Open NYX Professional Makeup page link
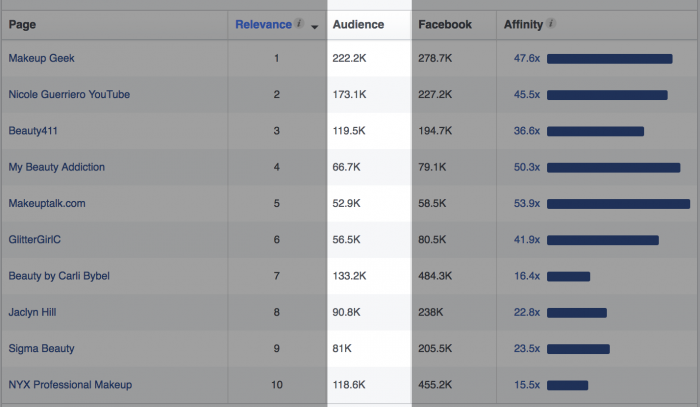The image size is (700, 407). tap(70, 385)
